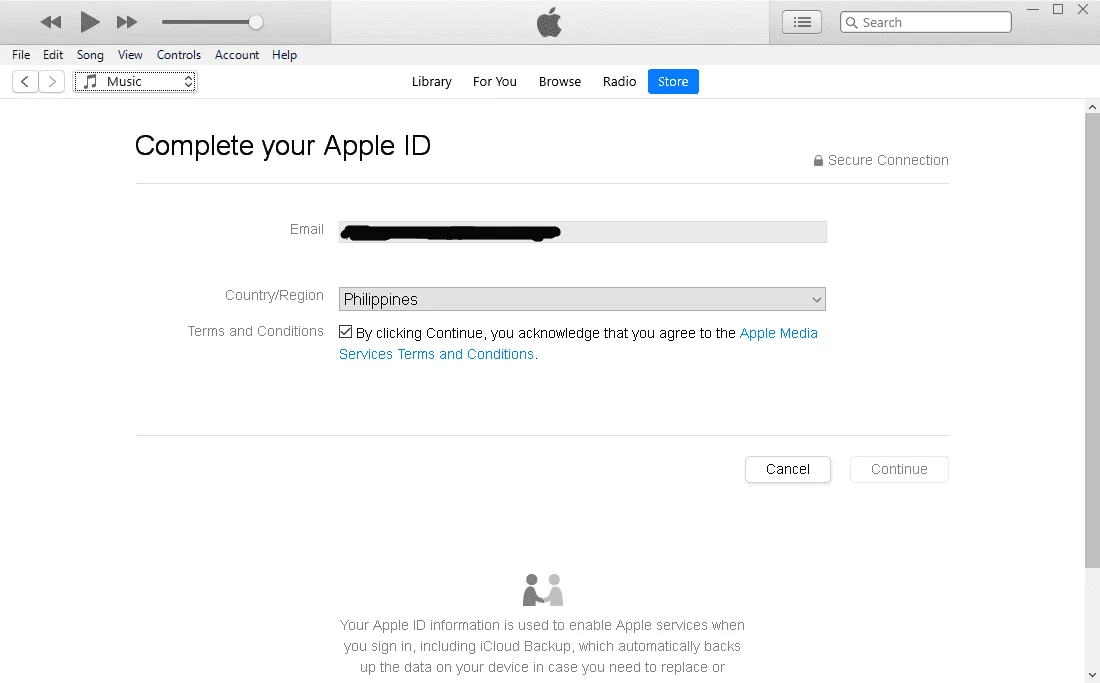Open the Account menu
Image resolution: width=1100 pixels, height=683 pixels.
[236, 55]
